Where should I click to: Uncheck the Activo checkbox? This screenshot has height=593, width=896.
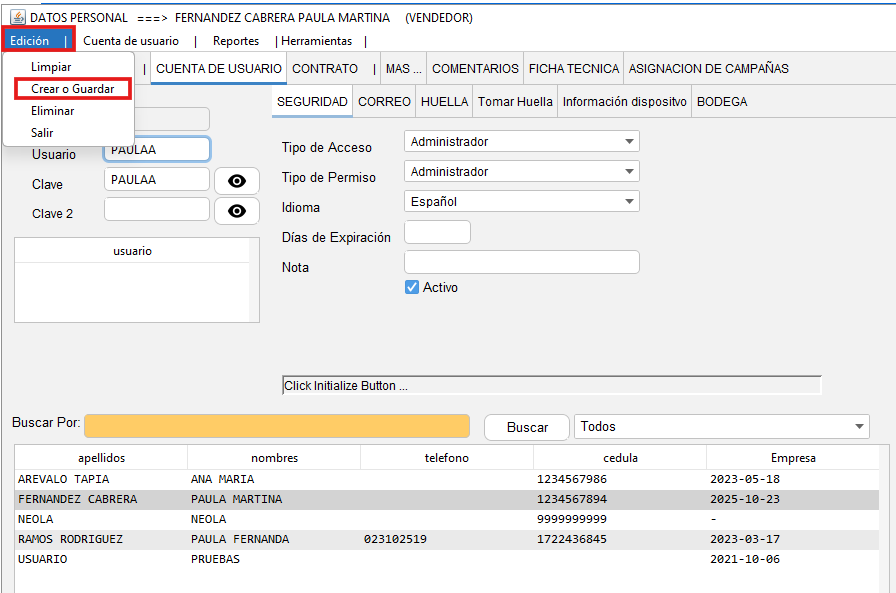click(411, 287)
